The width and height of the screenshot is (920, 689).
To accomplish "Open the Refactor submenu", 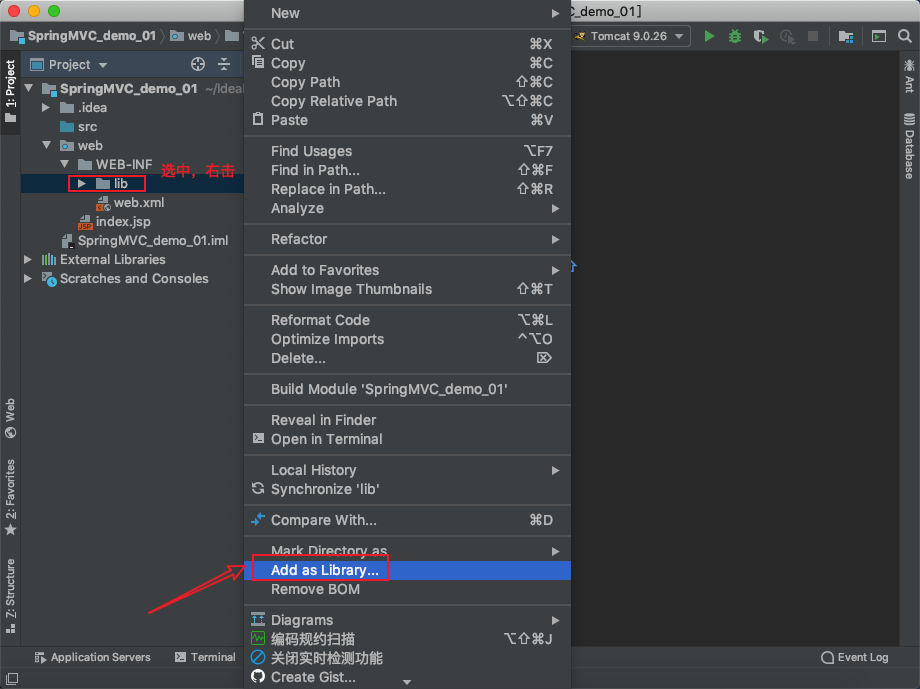I will tap(407, 239).
